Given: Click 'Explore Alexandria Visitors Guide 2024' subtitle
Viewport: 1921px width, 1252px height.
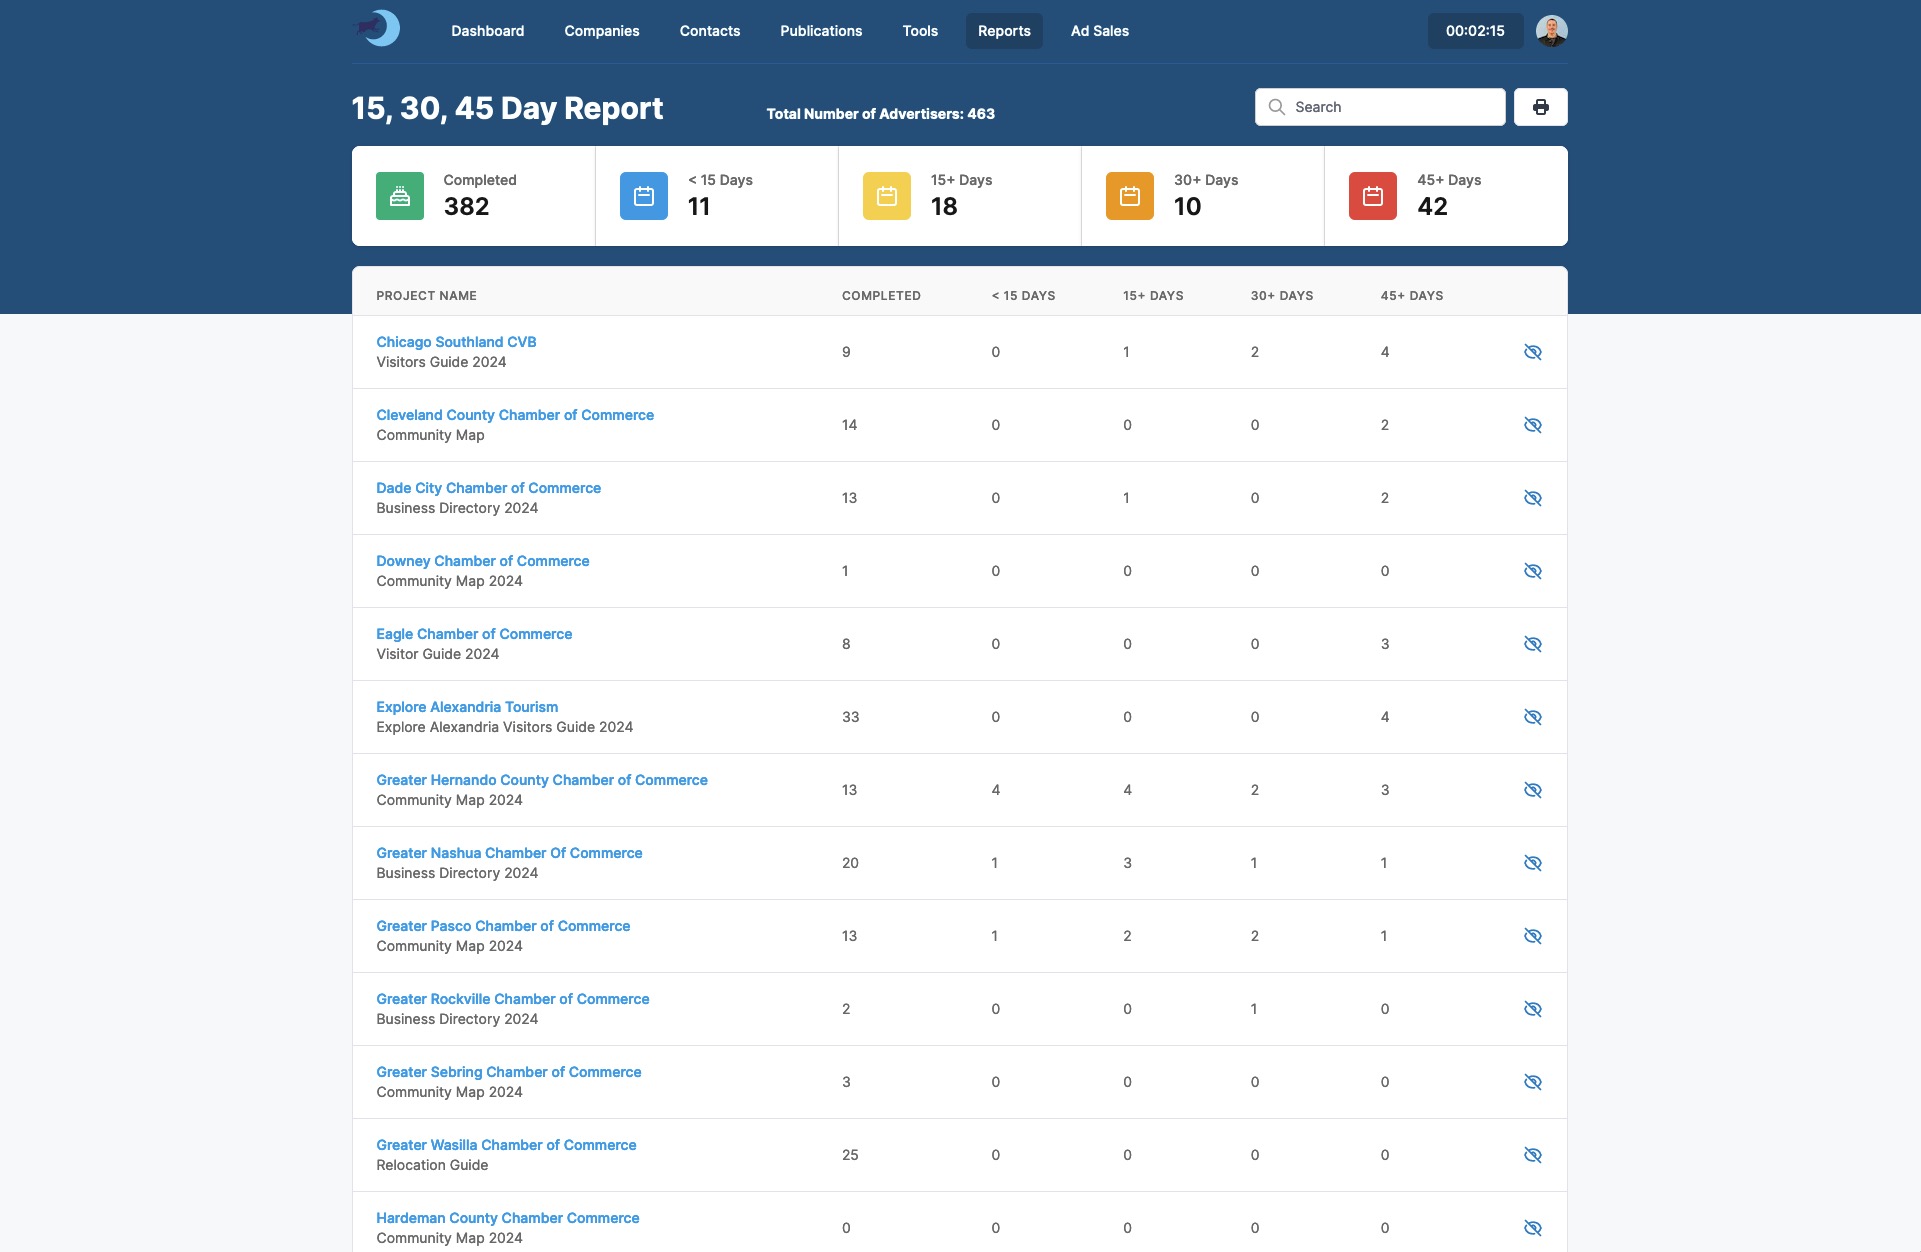Looking at the screenshot, I should pos(505,727).
